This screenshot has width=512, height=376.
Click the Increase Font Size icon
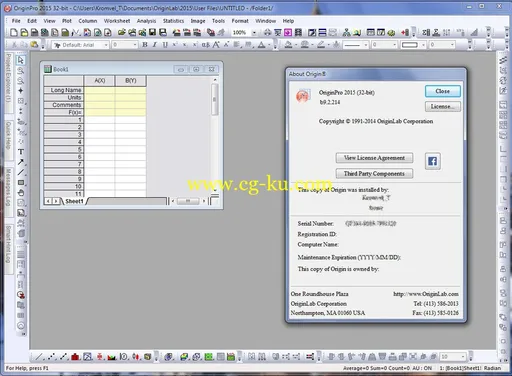point(216,45)
